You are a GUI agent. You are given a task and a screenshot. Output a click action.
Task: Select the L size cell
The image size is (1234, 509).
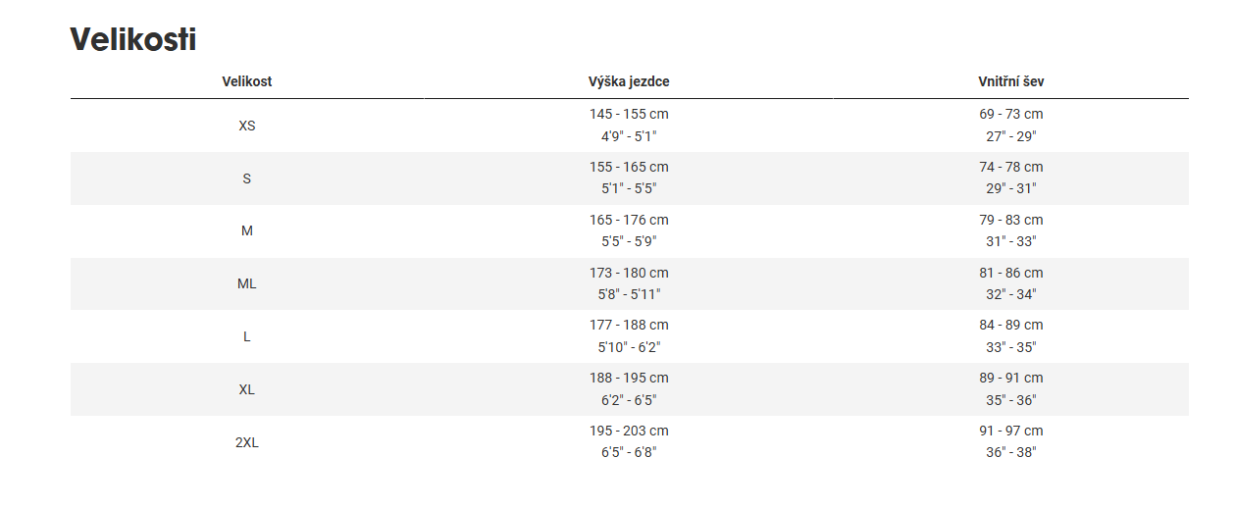[247, 337]
